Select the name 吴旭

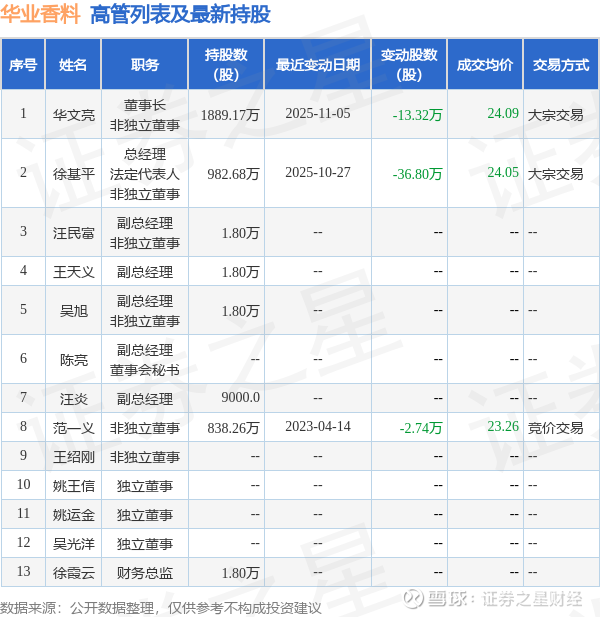(x=74, y=311)
